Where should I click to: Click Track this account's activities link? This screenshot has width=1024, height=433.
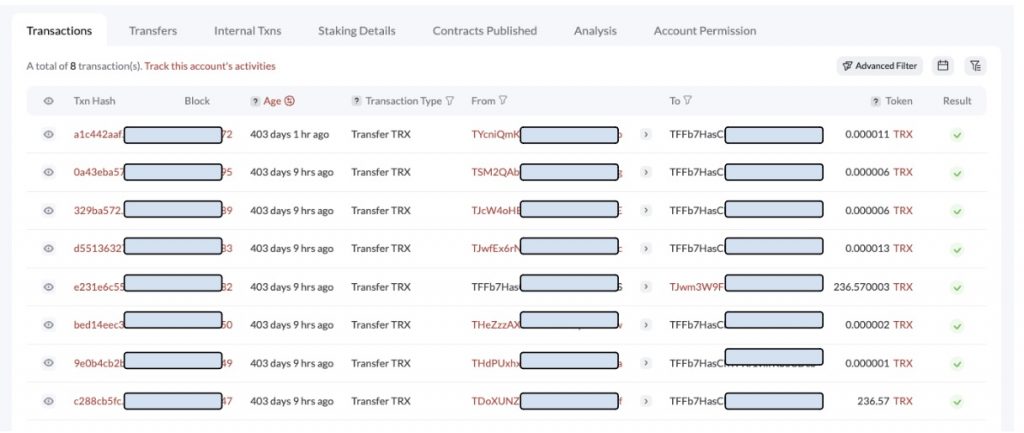tap(210, 66)
